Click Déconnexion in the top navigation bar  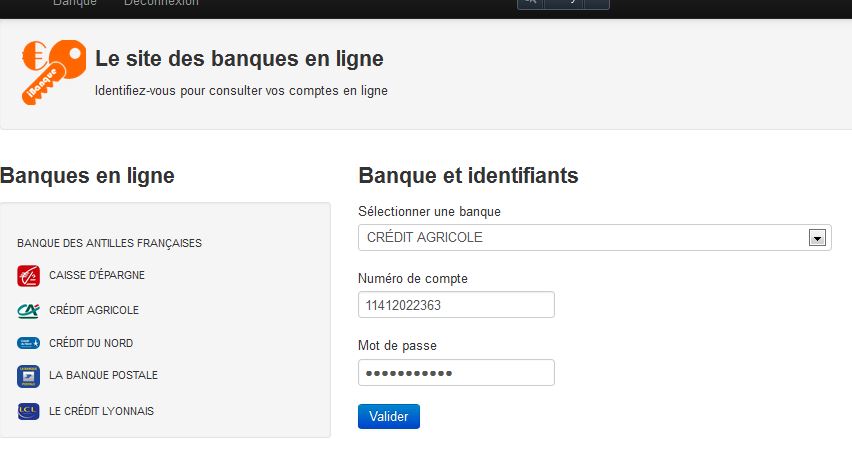(161, 3)
